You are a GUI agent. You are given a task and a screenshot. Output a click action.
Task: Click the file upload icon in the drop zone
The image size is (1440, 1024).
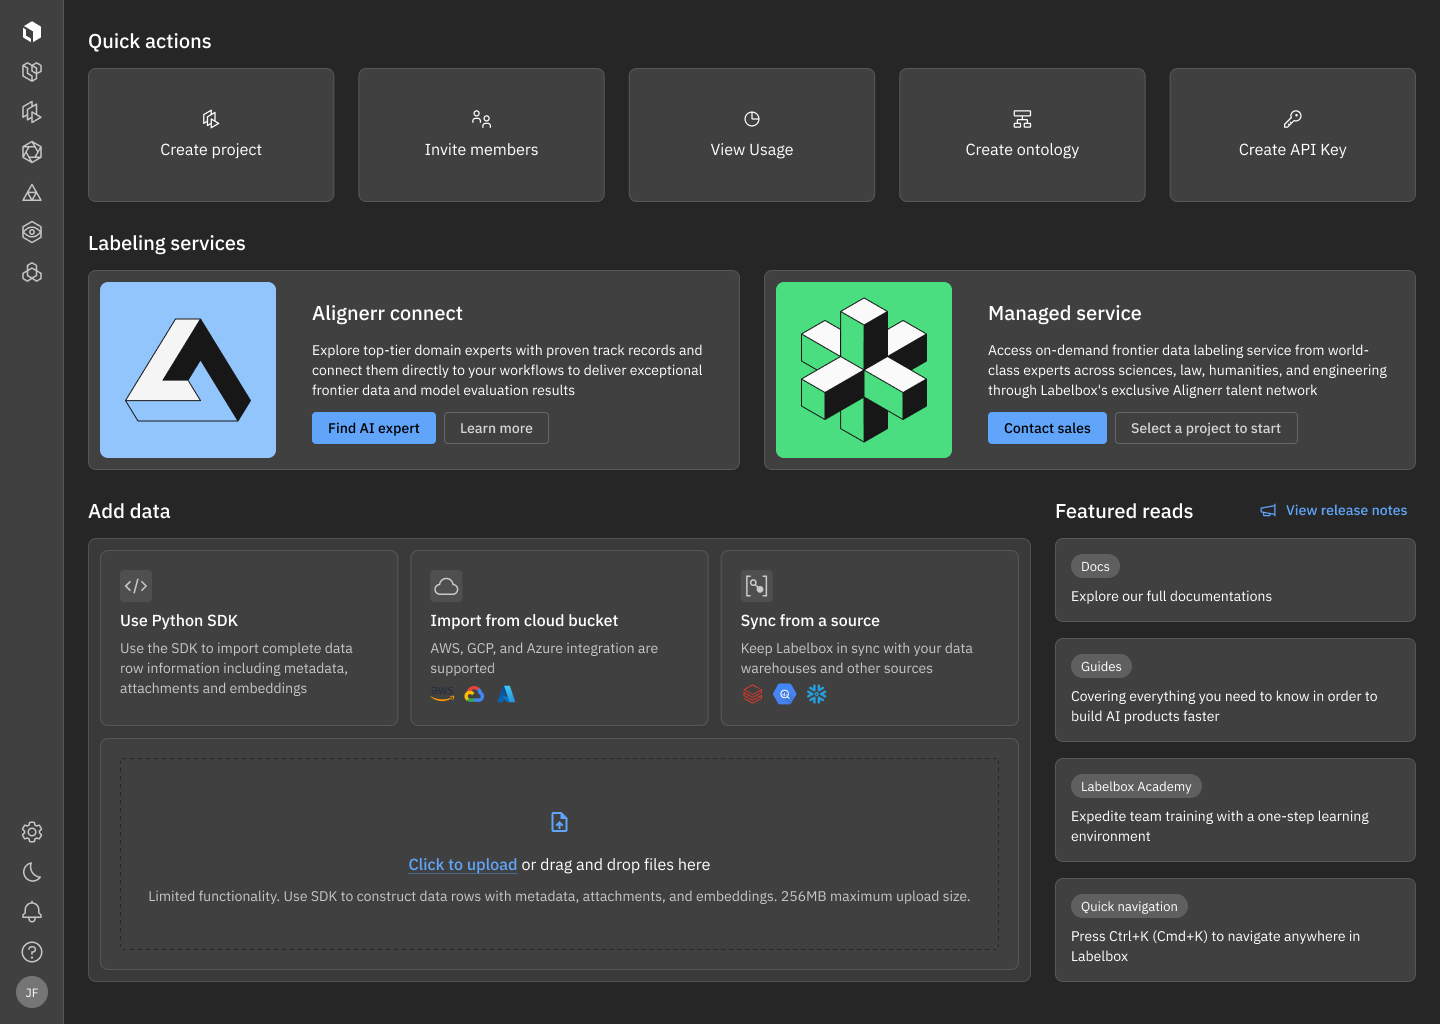tap(559, 822)
